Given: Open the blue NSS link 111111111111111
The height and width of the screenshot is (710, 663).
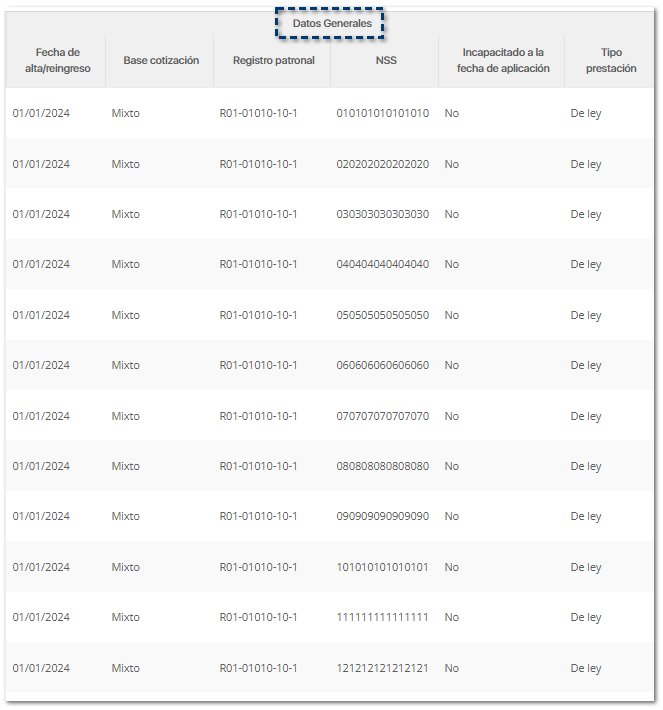Looking at the screenshot, I should (x=382, y=617).
